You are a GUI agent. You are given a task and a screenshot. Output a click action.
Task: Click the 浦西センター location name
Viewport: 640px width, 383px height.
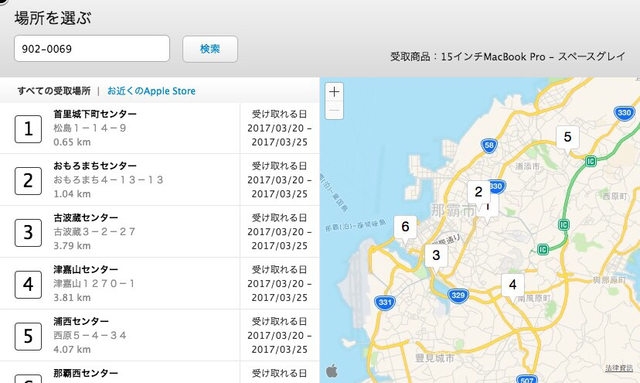click(81, 321)
